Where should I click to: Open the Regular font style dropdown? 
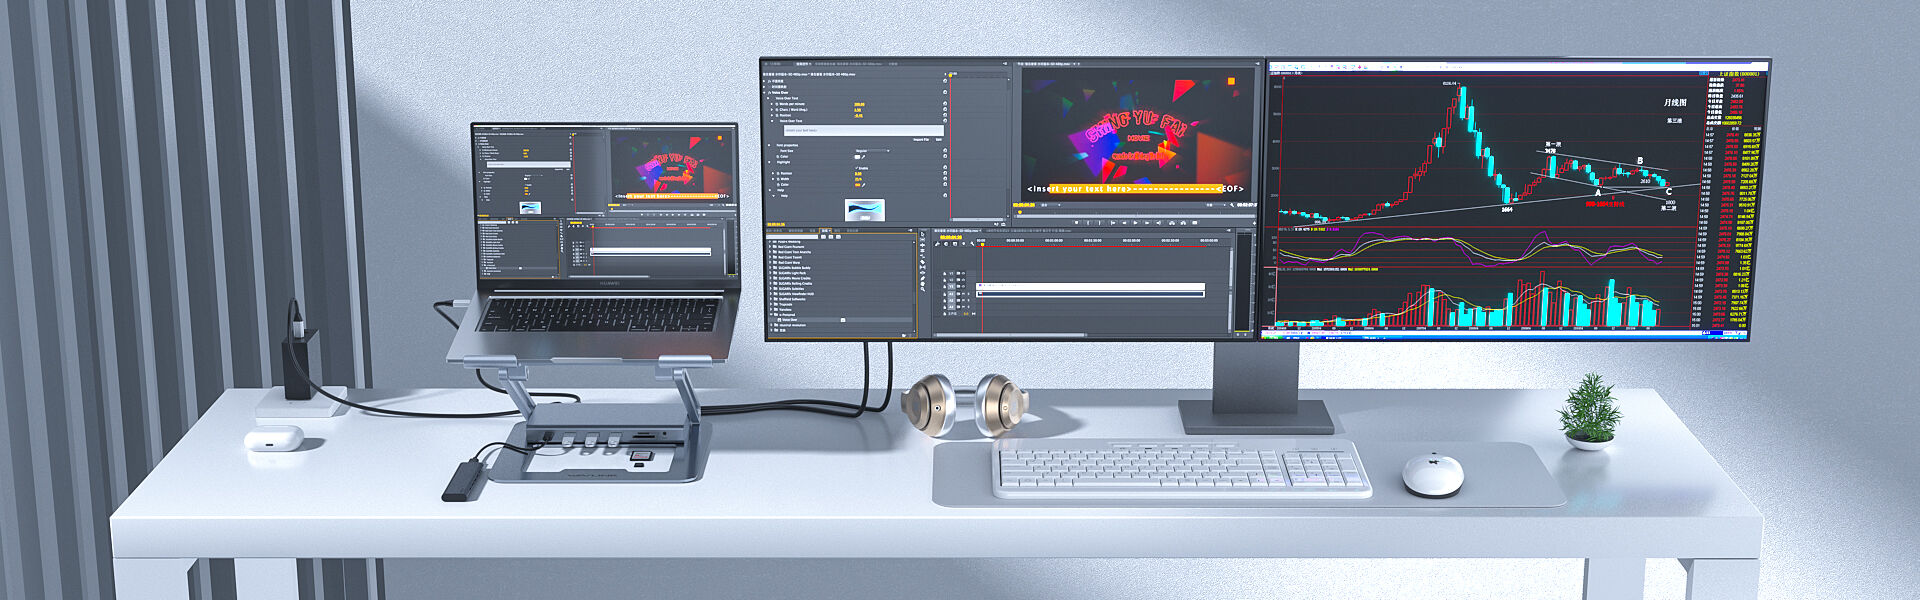pos(872,151)
